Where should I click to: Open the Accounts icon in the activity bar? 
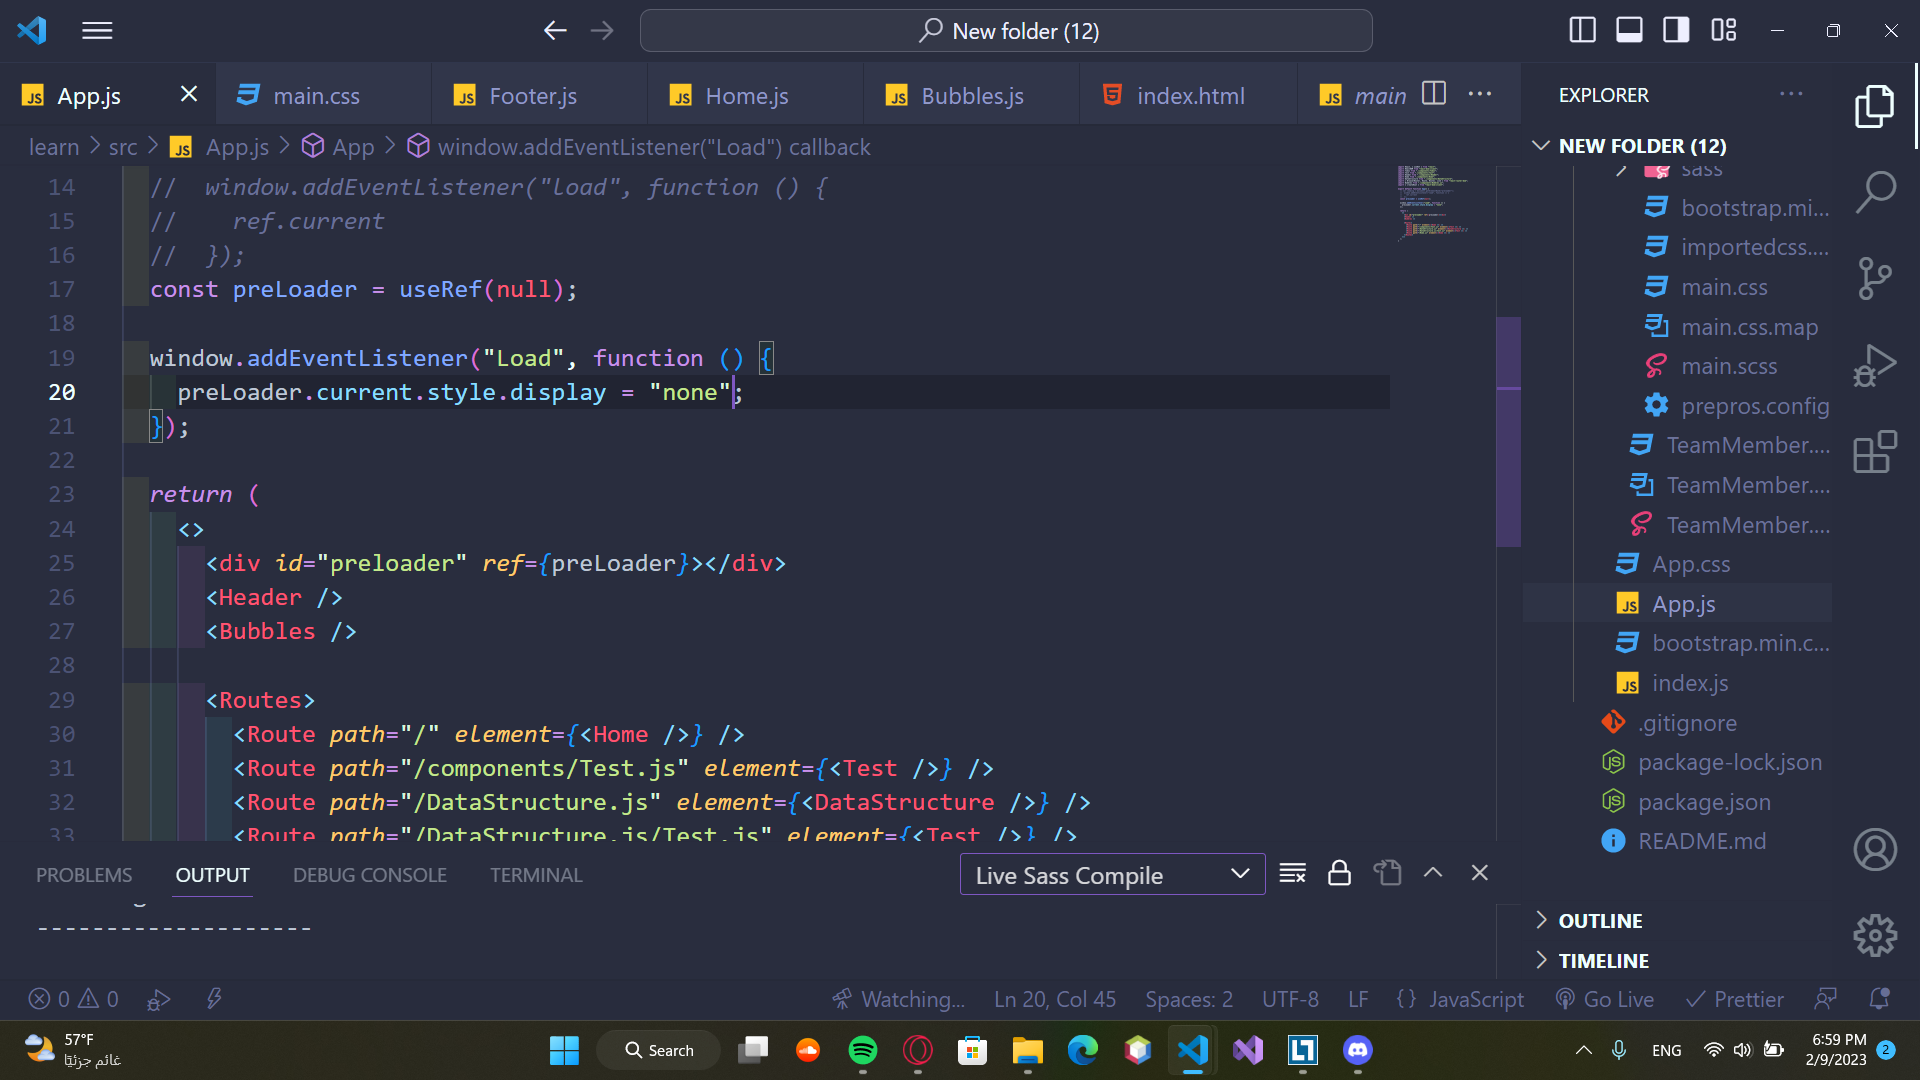(x=1875, y=850)
